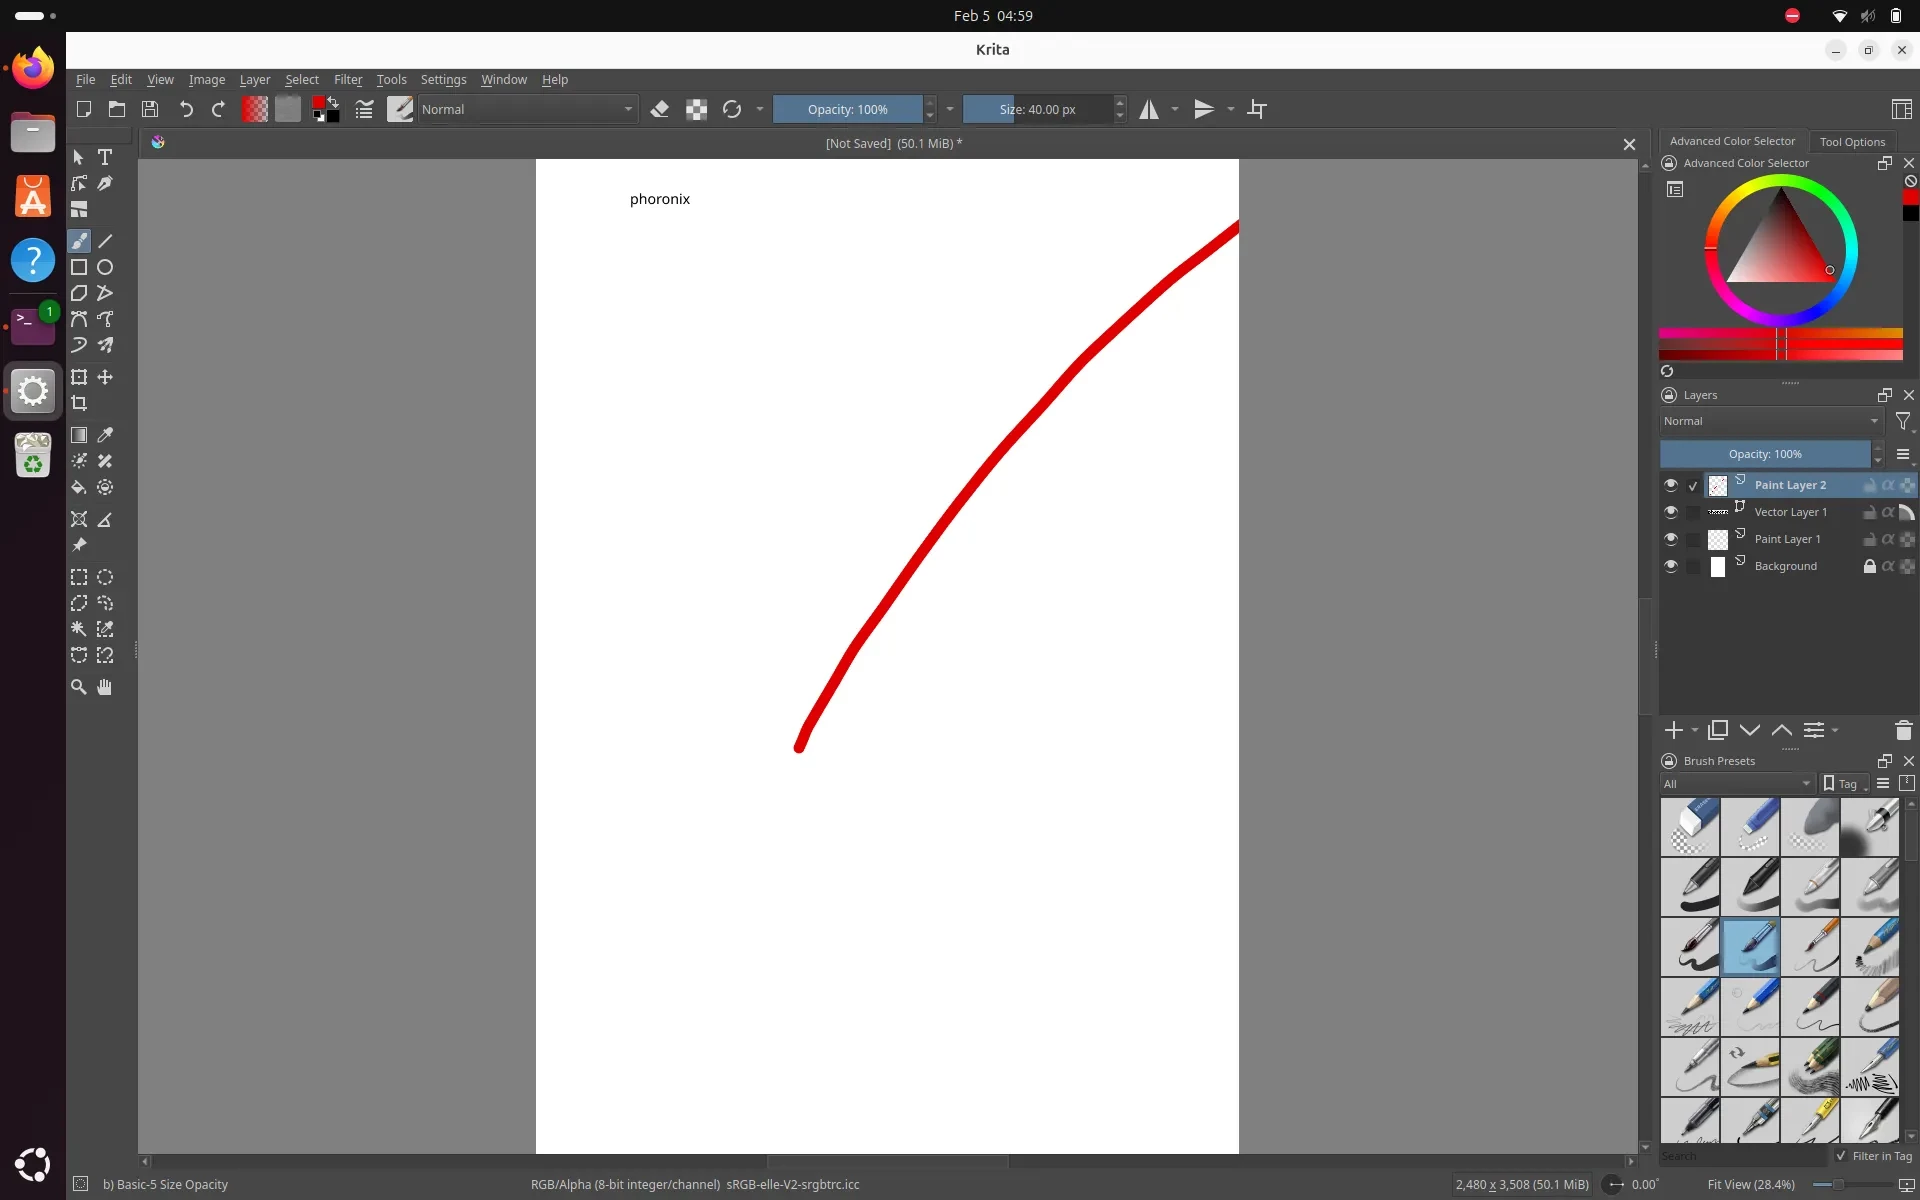Adjust the layer Opacity 100% slider

(1765, 454)
